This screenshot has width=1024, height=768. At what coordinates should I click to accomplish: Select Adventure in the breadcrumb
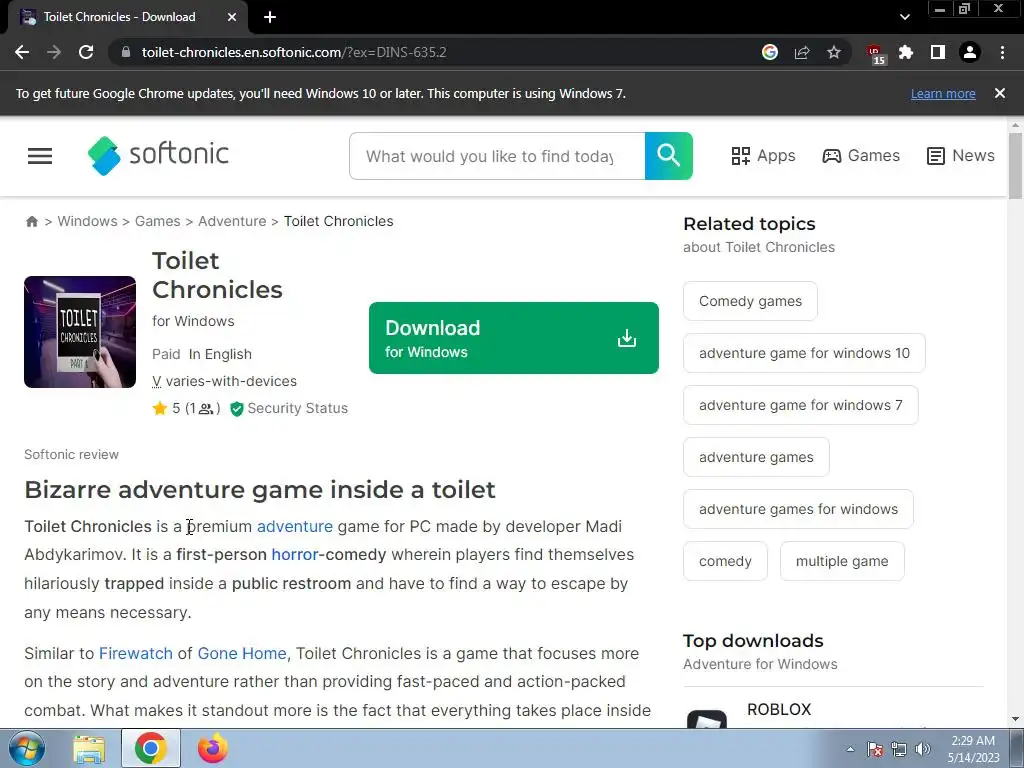(x=232, y=221)
